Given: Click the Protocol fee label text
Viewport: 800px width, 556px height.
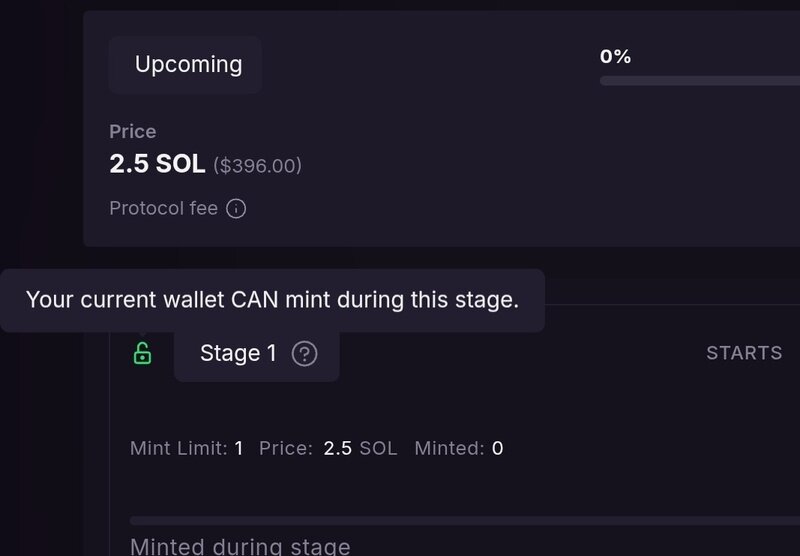Looking at the screenshot, I should [x=163, y=209].
